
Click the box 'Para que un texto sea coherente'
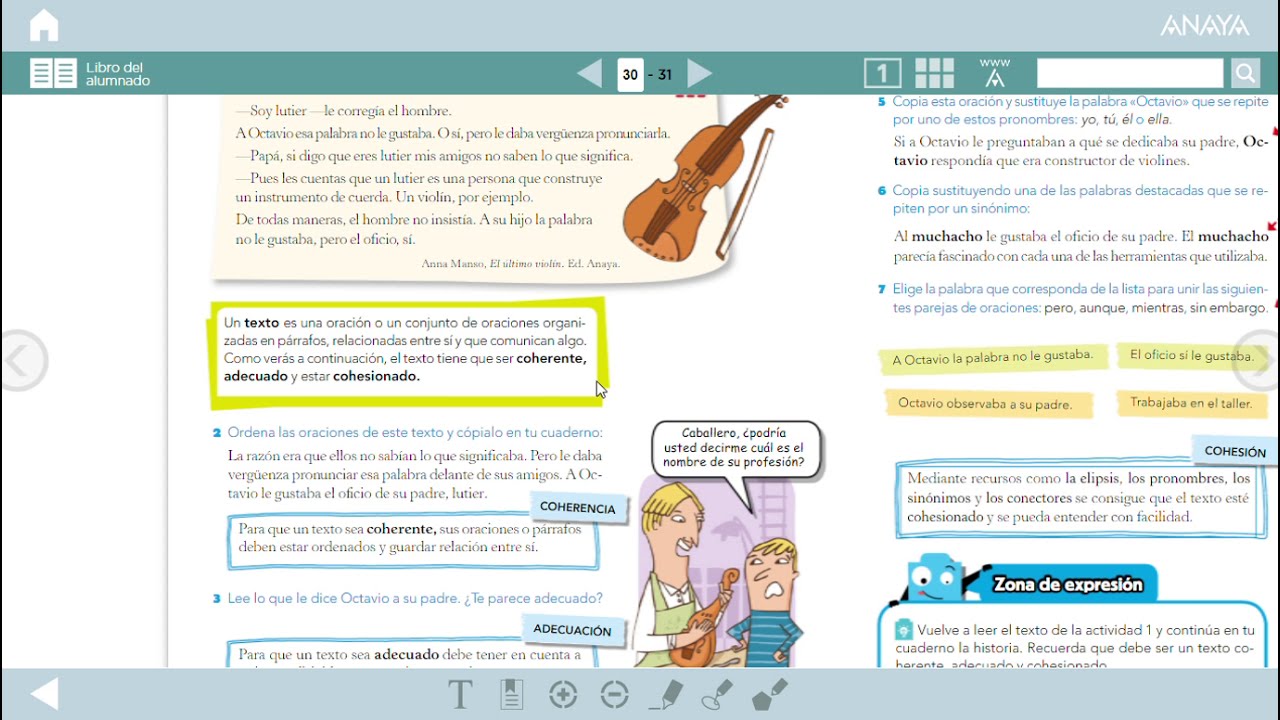tap(412, 540)
